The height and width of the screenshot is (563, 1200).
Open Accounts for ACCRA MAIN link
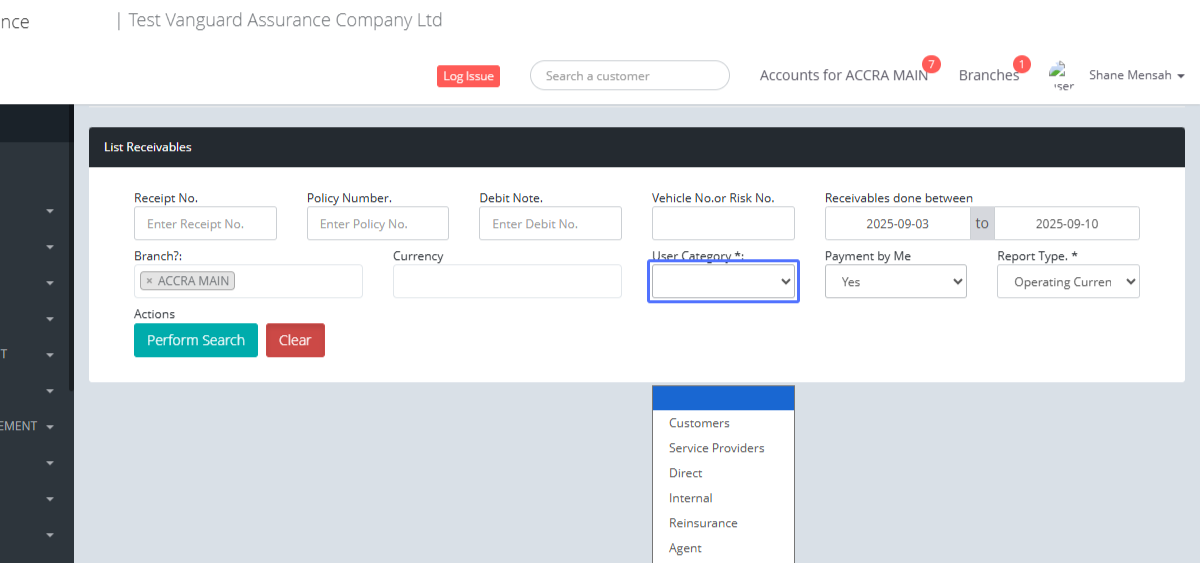(x=842, y=76)
